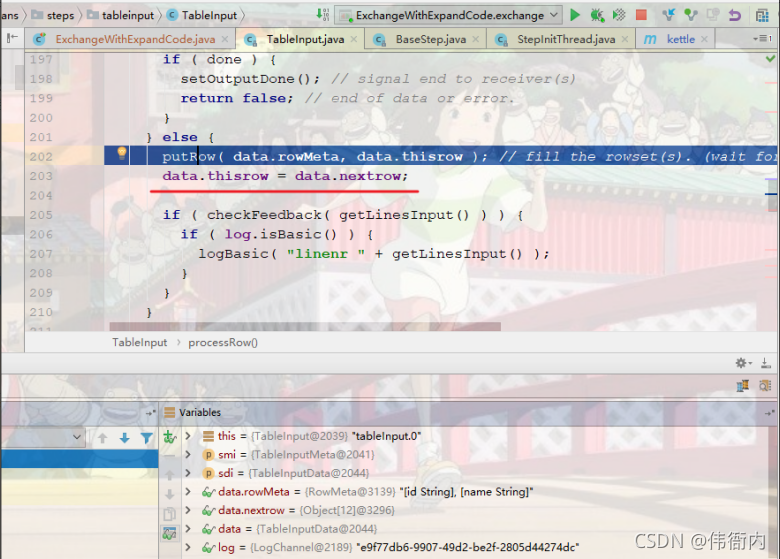Click the Variables panel header

(x=199, y=412)
